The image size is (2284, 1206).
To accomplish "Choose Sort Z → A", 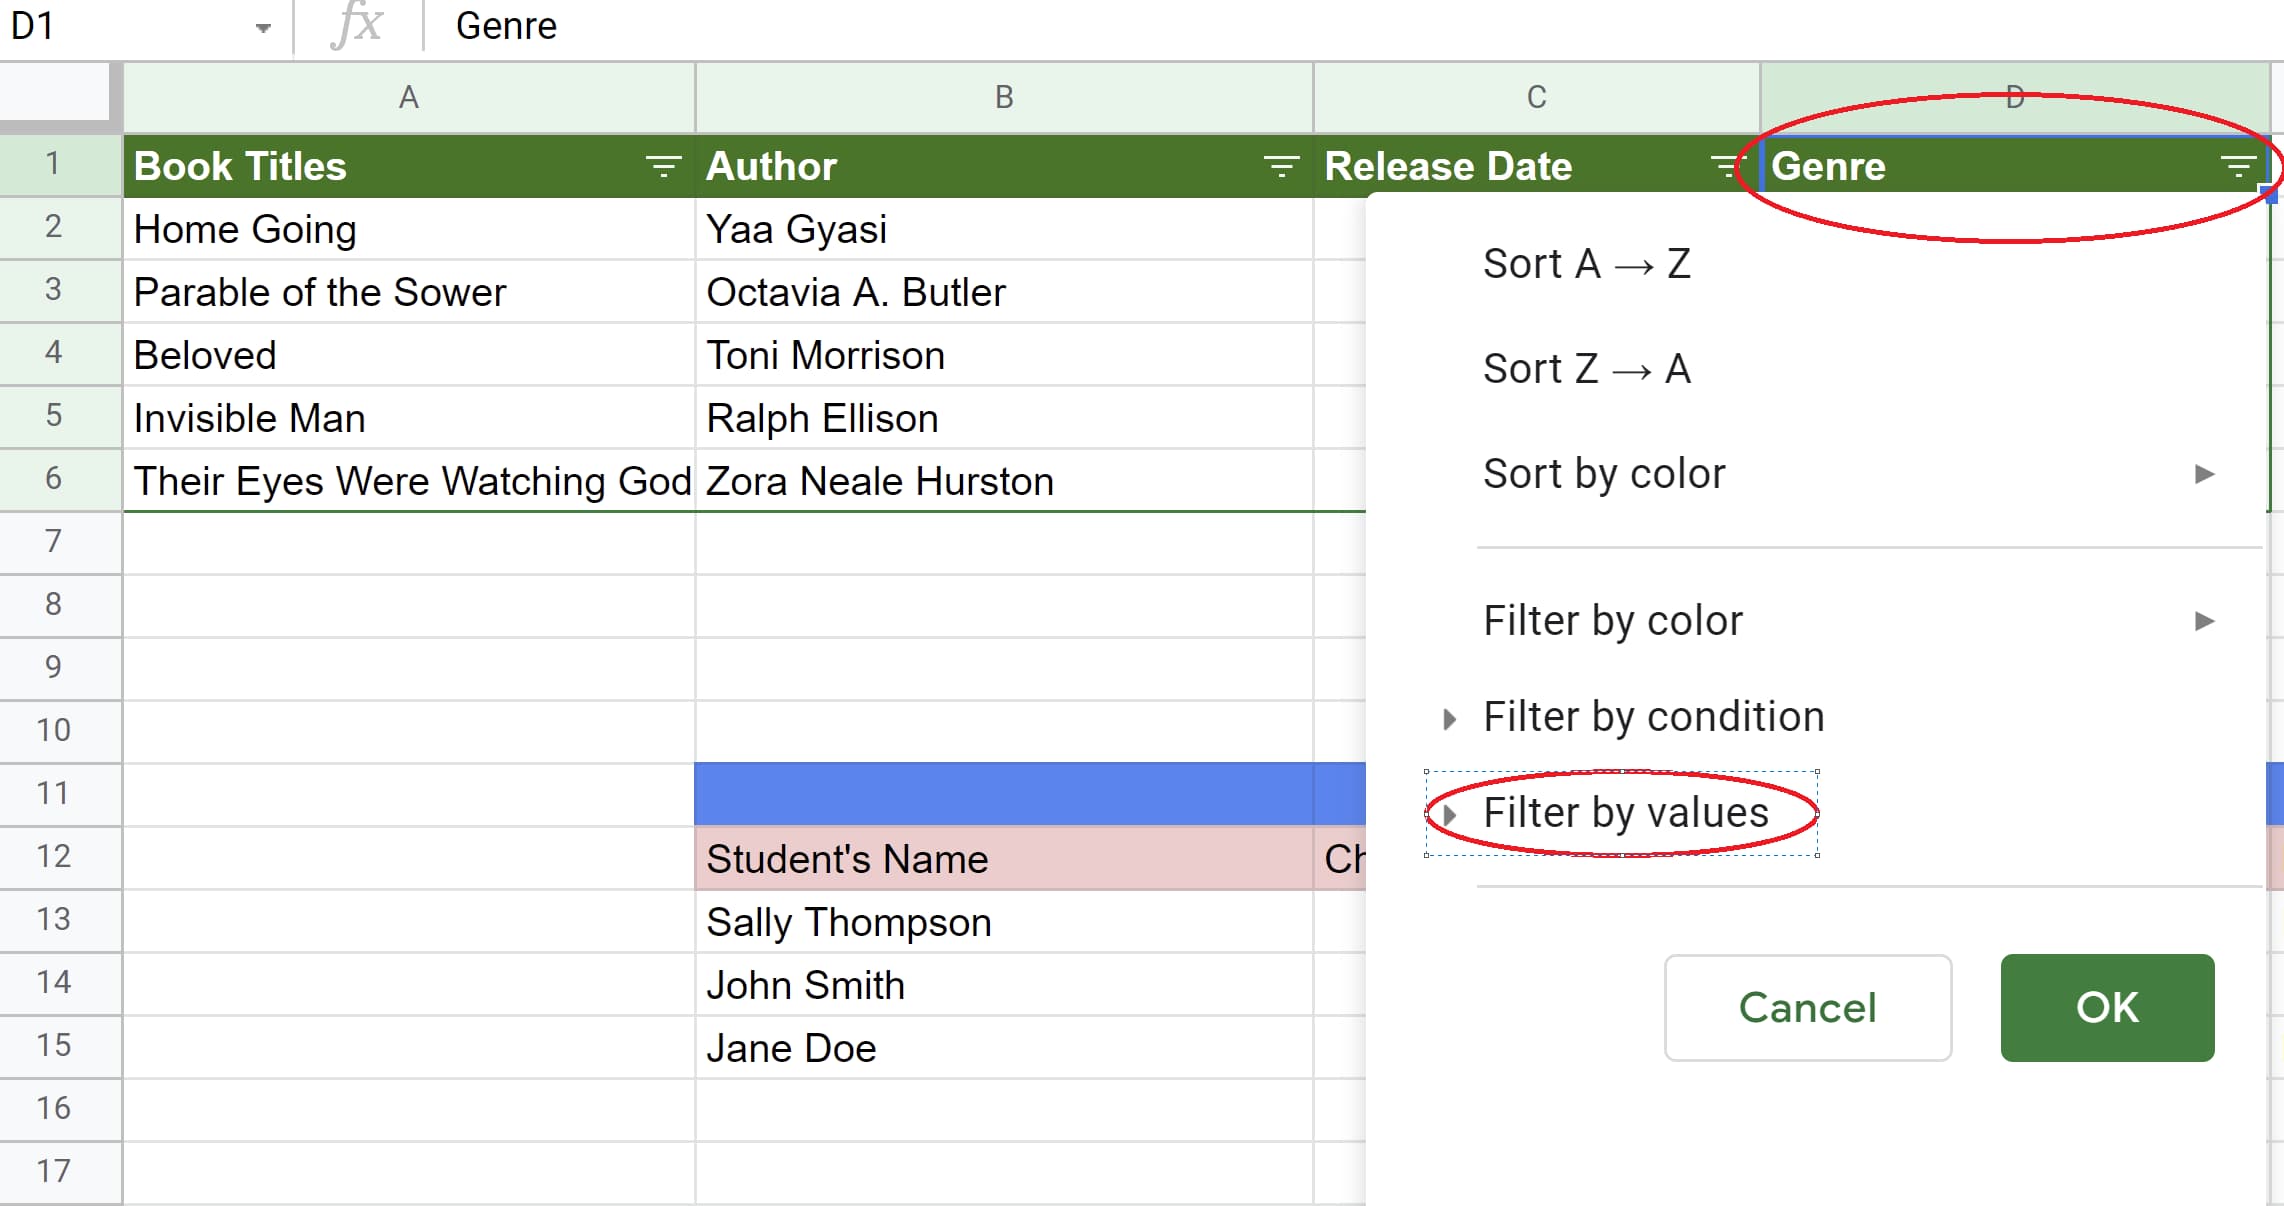I will tap(1587, 369).
